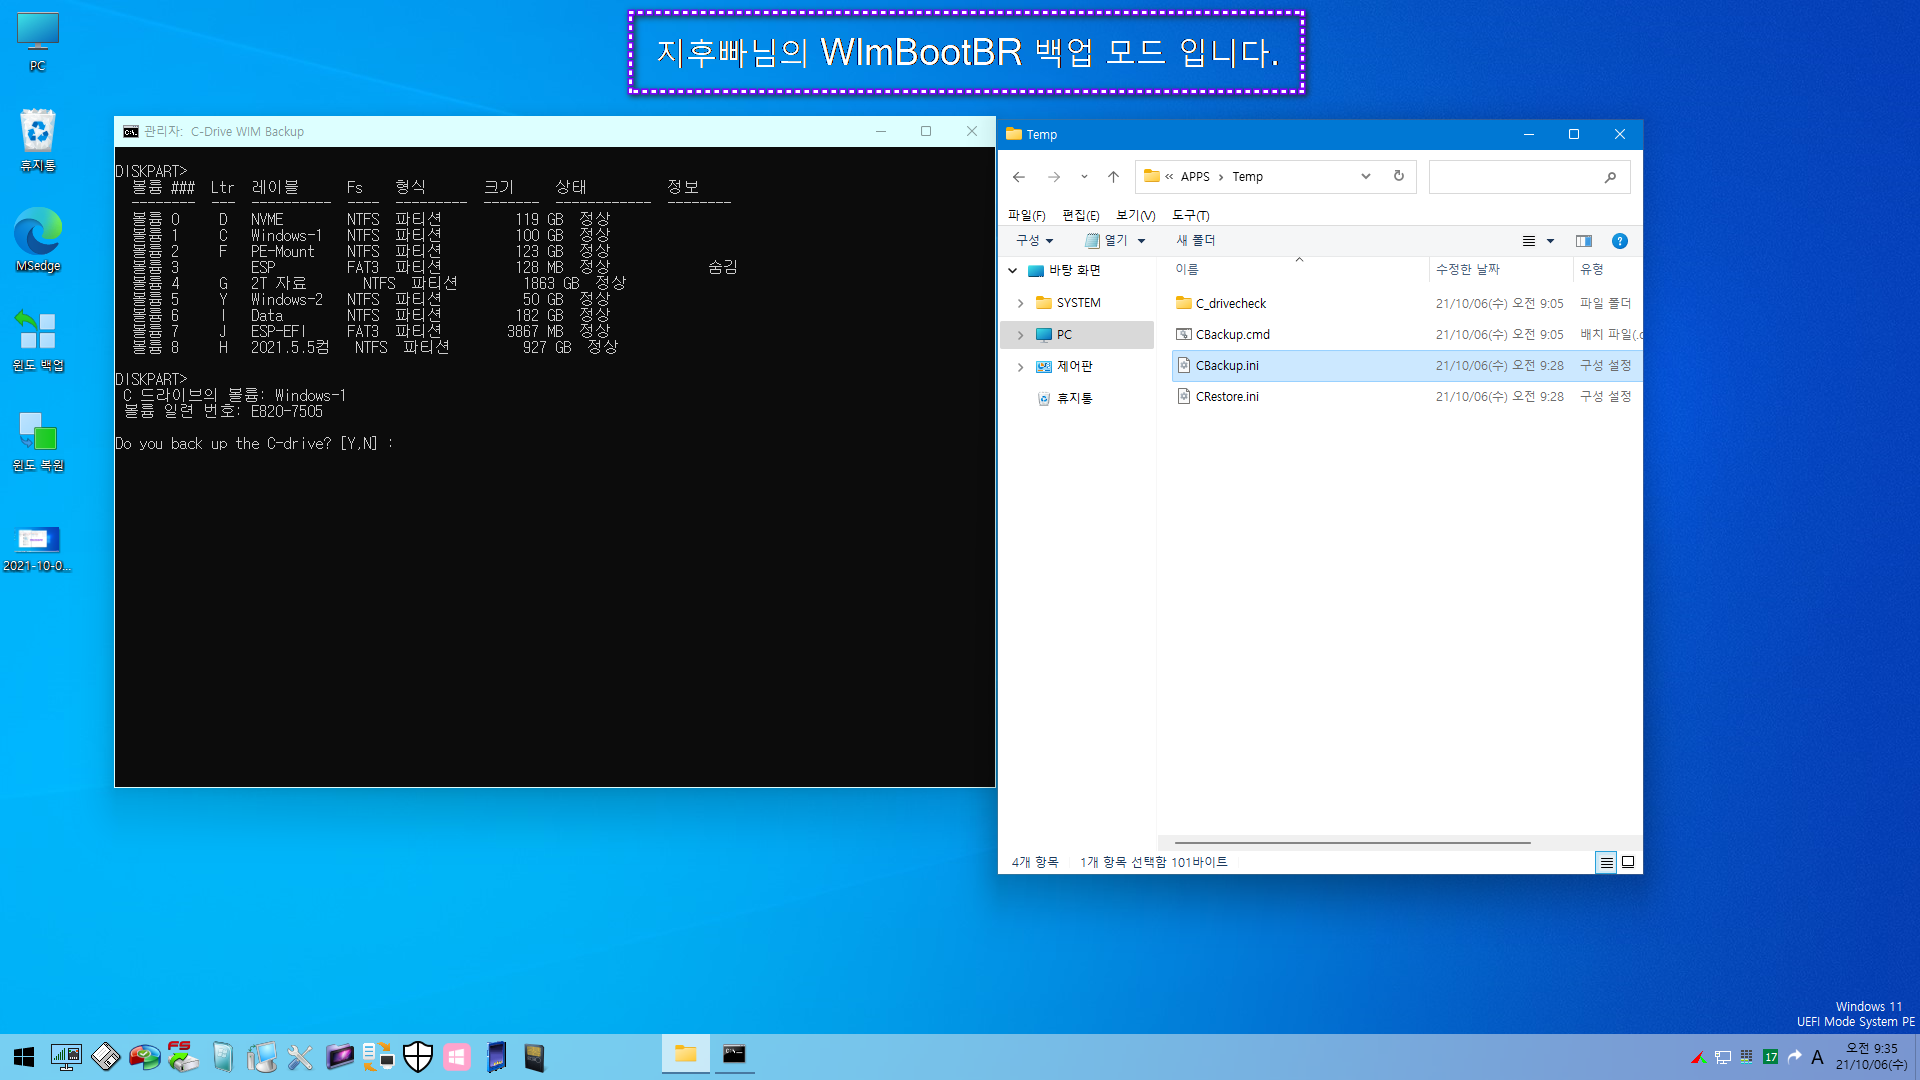Launch the computer monitor taskbar icon
1920x1080 pixels.
pos(261,1057)
